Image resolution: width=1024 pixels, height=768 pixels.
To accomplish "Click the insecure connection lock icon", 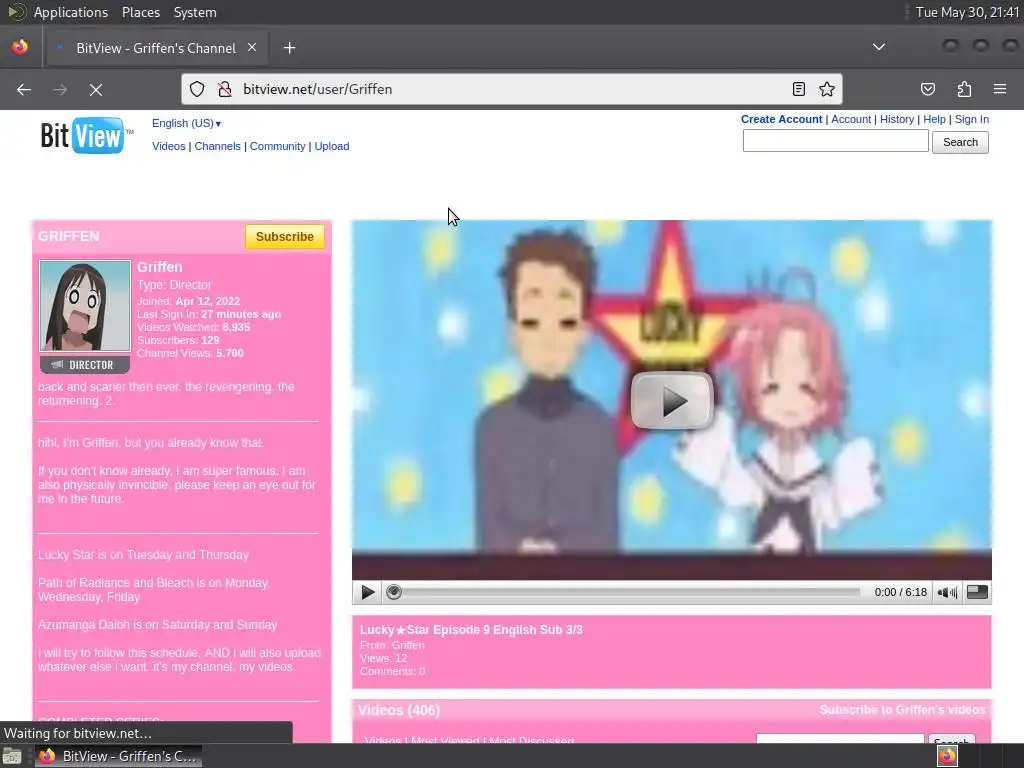I will point(225,89).
